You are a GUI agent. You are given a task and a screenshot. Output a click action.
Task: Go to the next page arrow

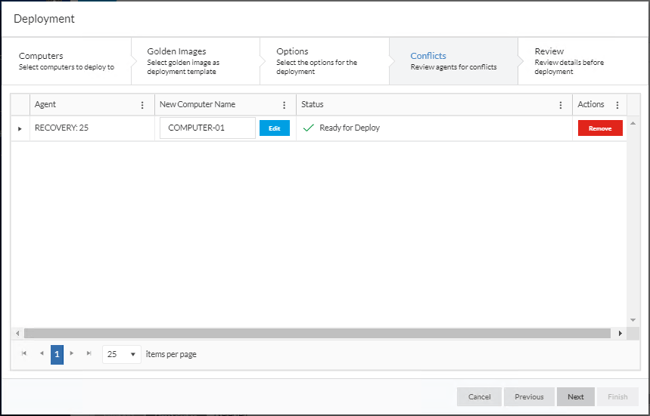point(72,354)
